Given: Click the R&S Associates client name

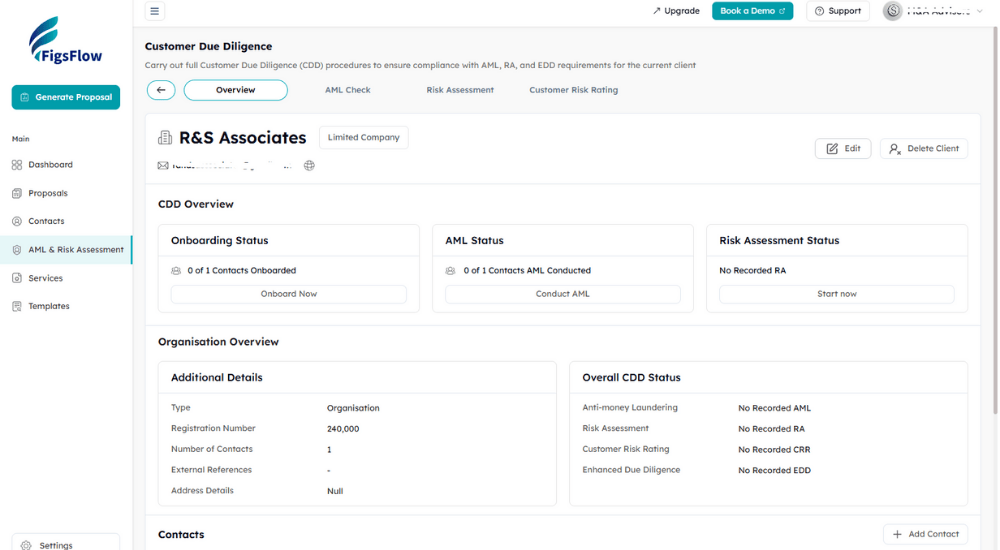Looking at the screenshot, I should (242, 138).
